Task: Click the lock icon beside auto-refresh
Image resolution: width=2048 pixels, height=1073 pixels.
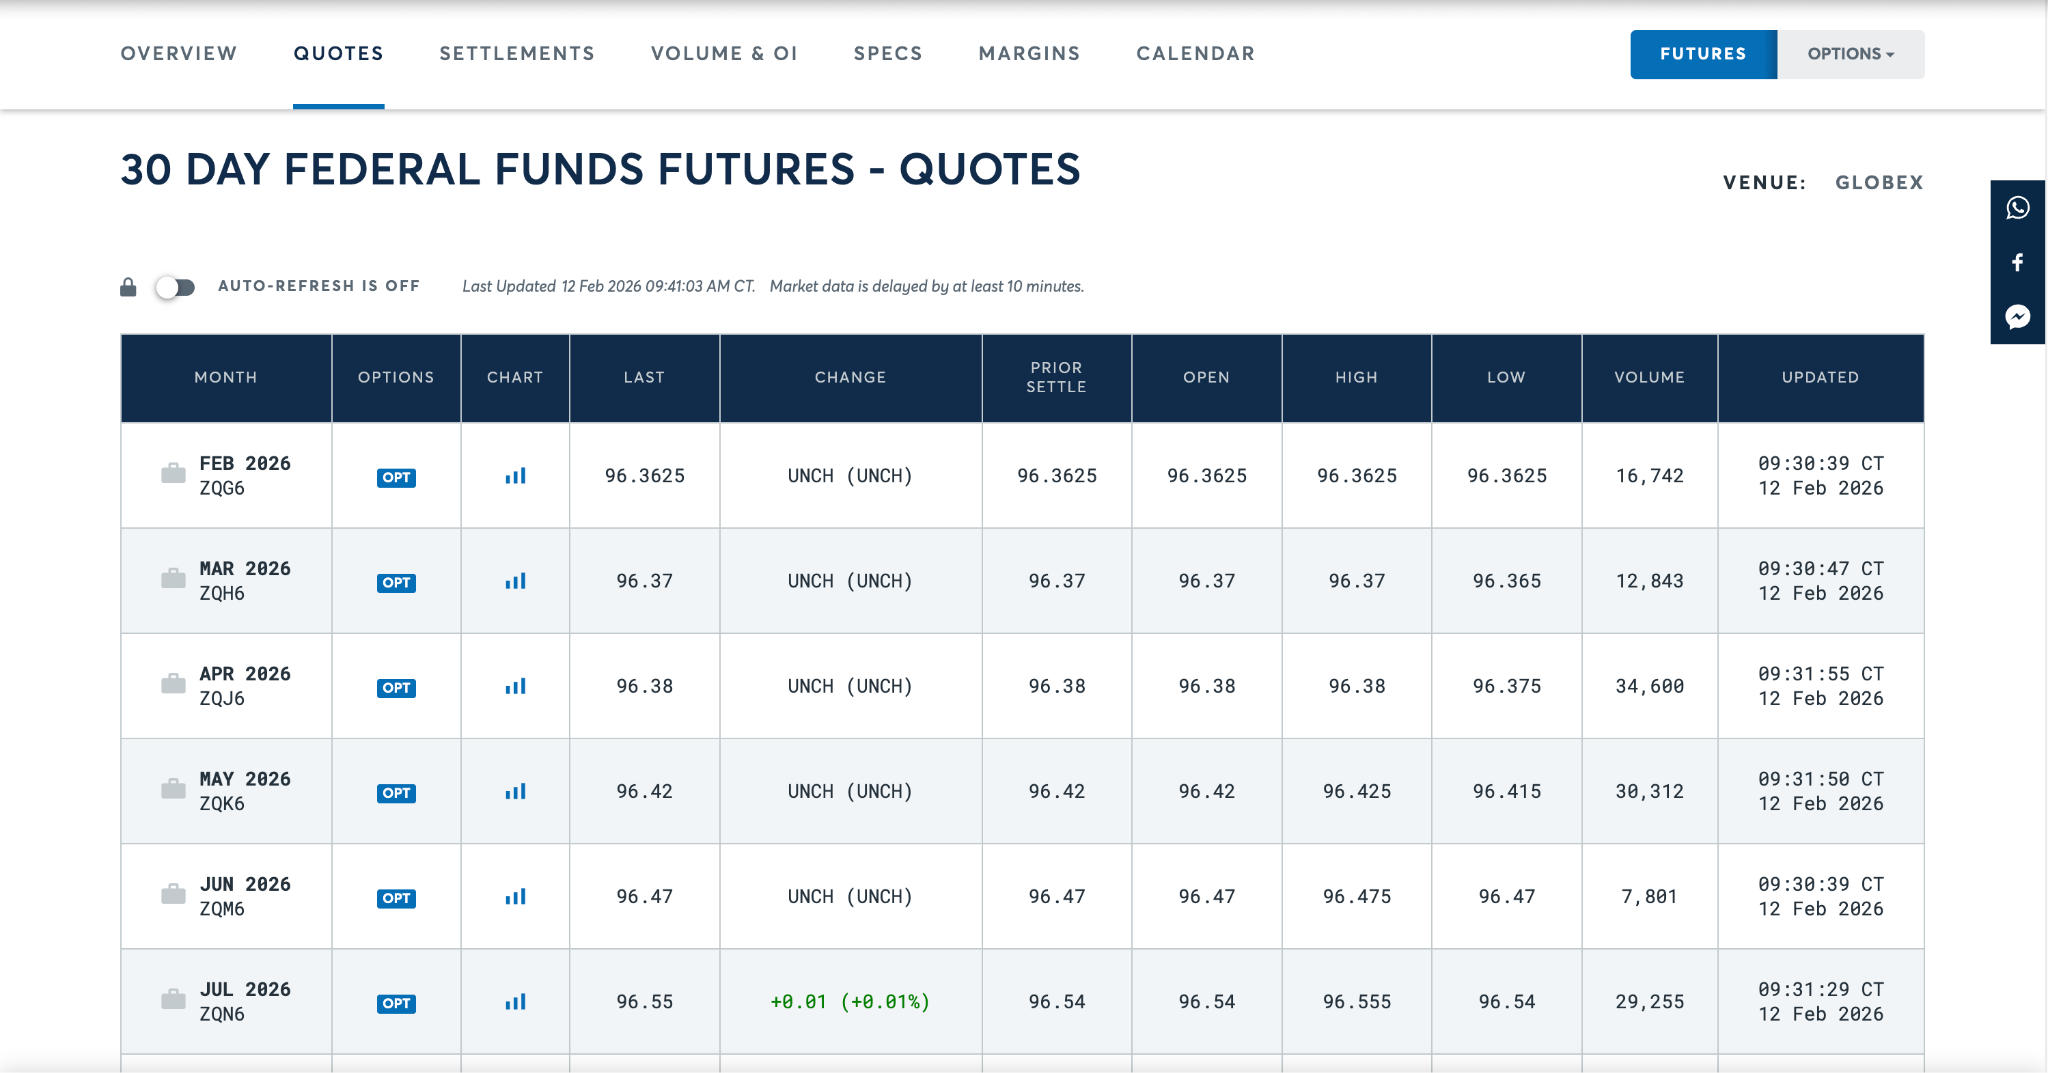Action: pos(127,286)
